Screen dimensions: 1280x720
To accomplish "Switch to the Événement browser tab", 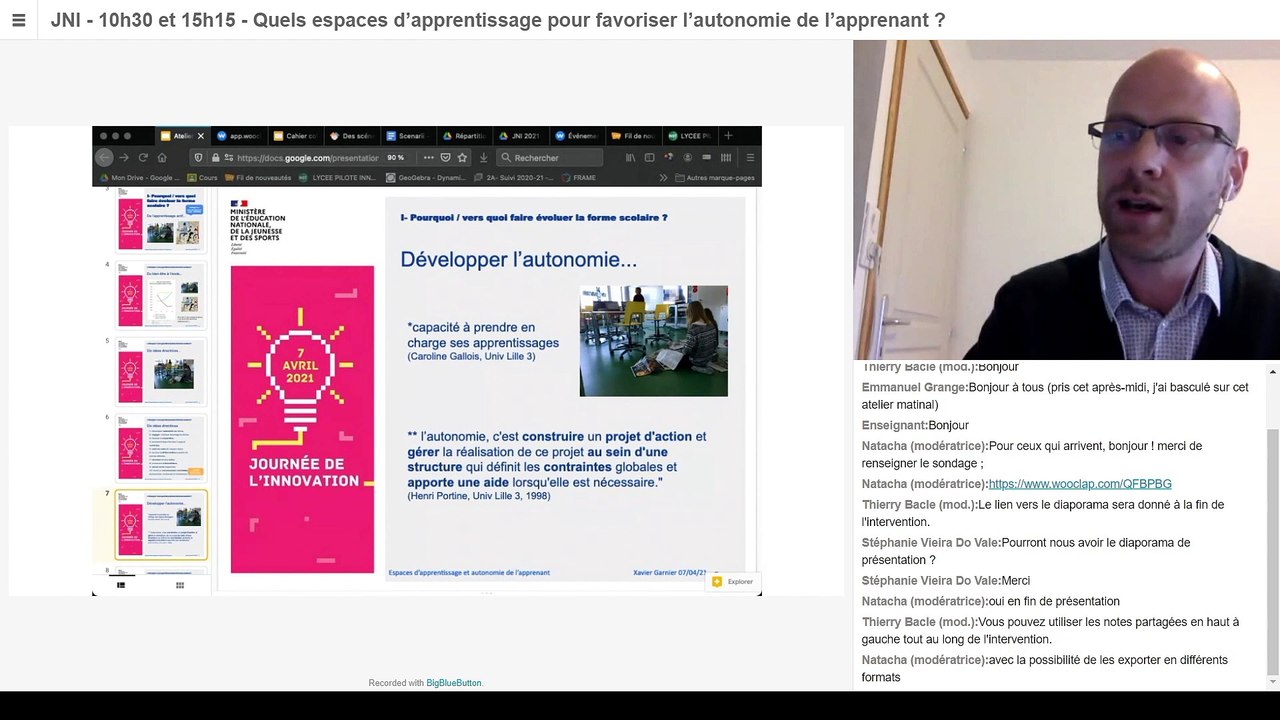I will coord(576,135).
